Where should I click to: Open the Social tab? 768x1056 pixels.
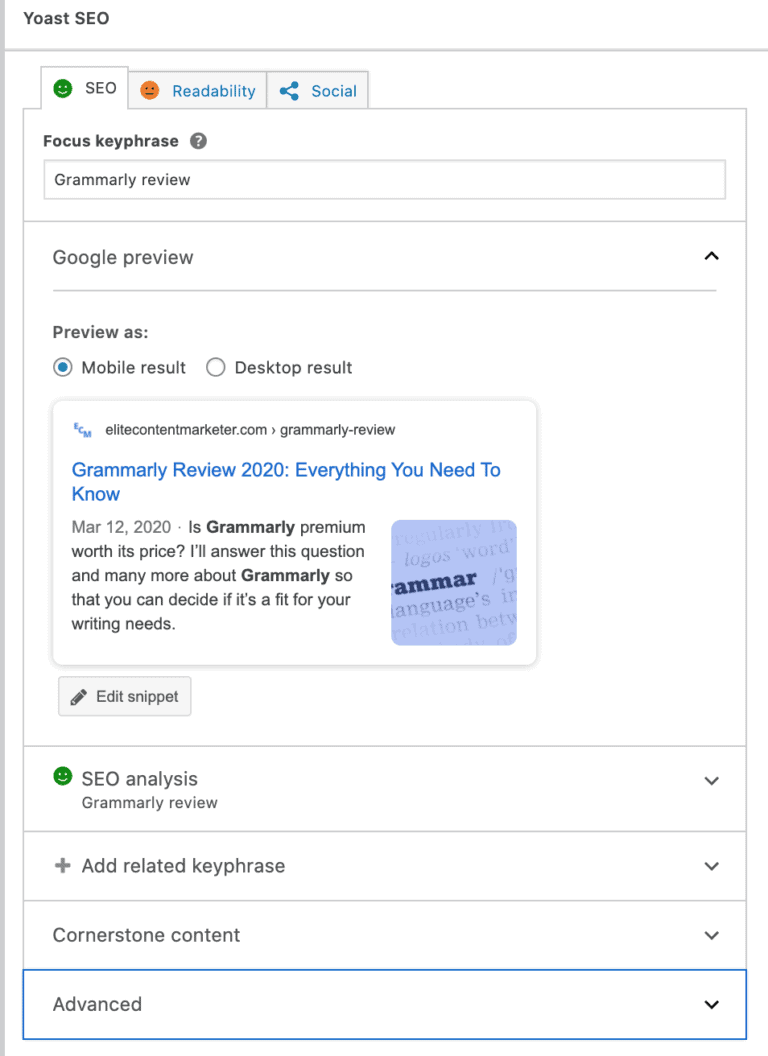pyautogui.click(x=333, y=91)
